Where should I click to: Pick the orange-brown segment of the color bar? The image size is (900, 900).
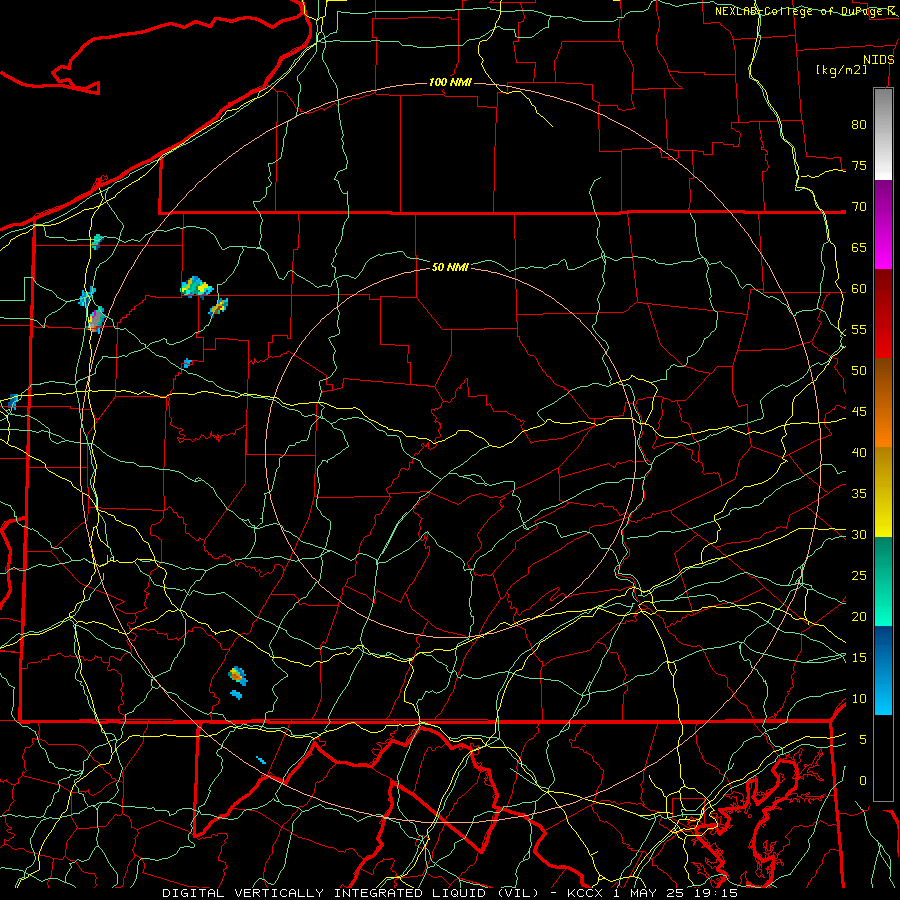(883, 402)
